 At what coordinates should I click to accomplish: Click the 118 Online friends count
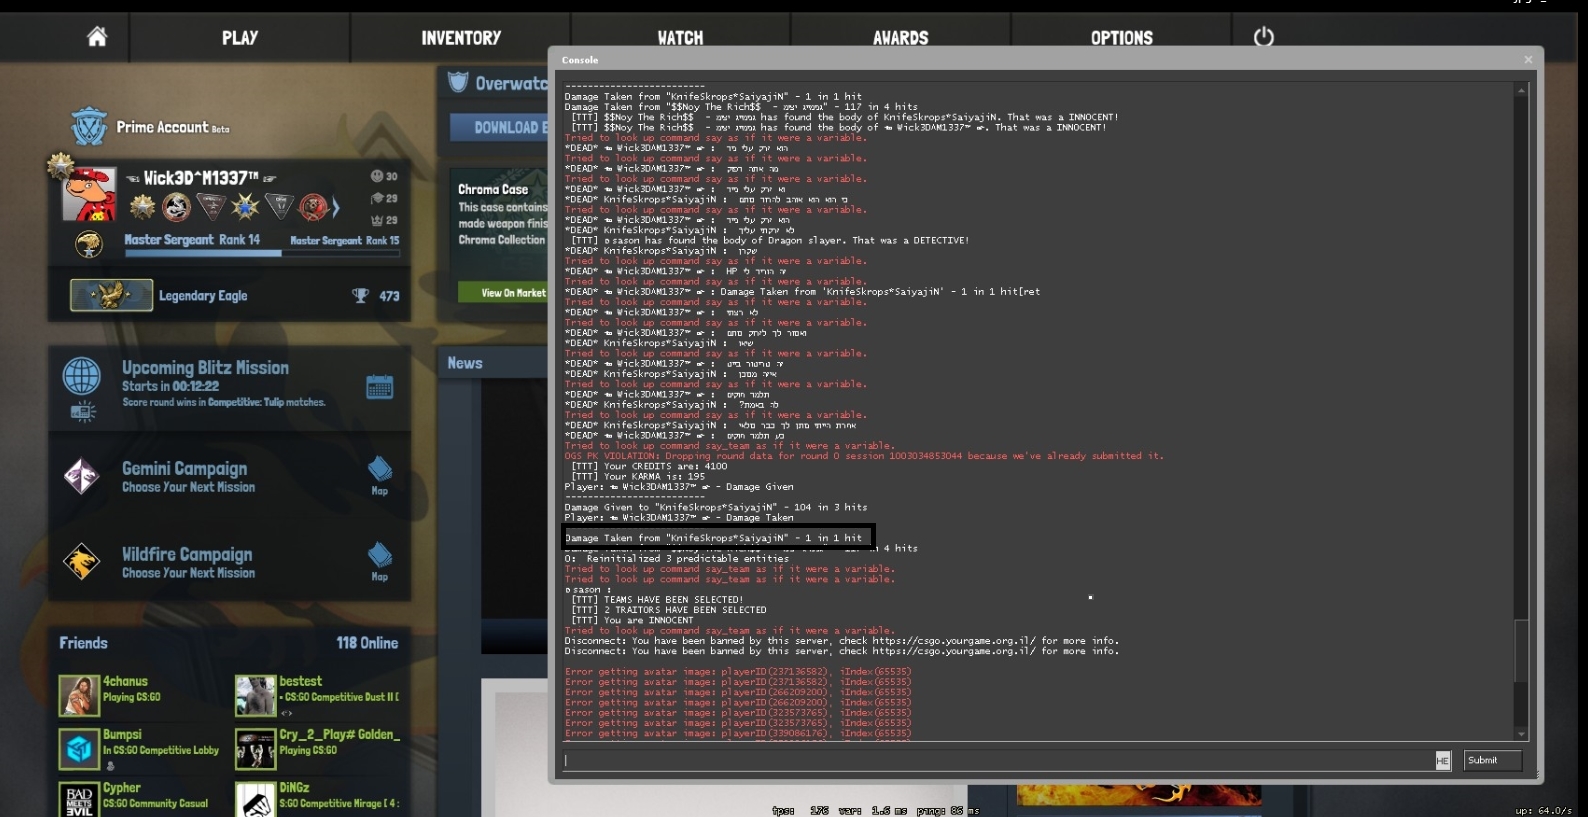(x=367, y=643)
